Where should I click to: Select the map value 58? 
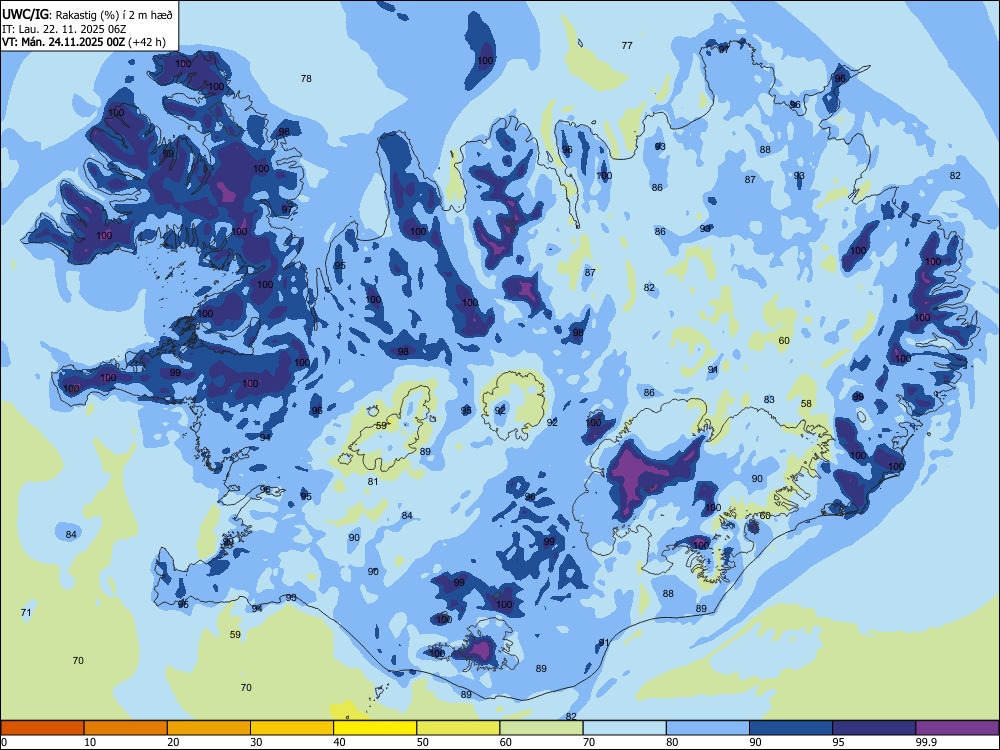[806, 403]
